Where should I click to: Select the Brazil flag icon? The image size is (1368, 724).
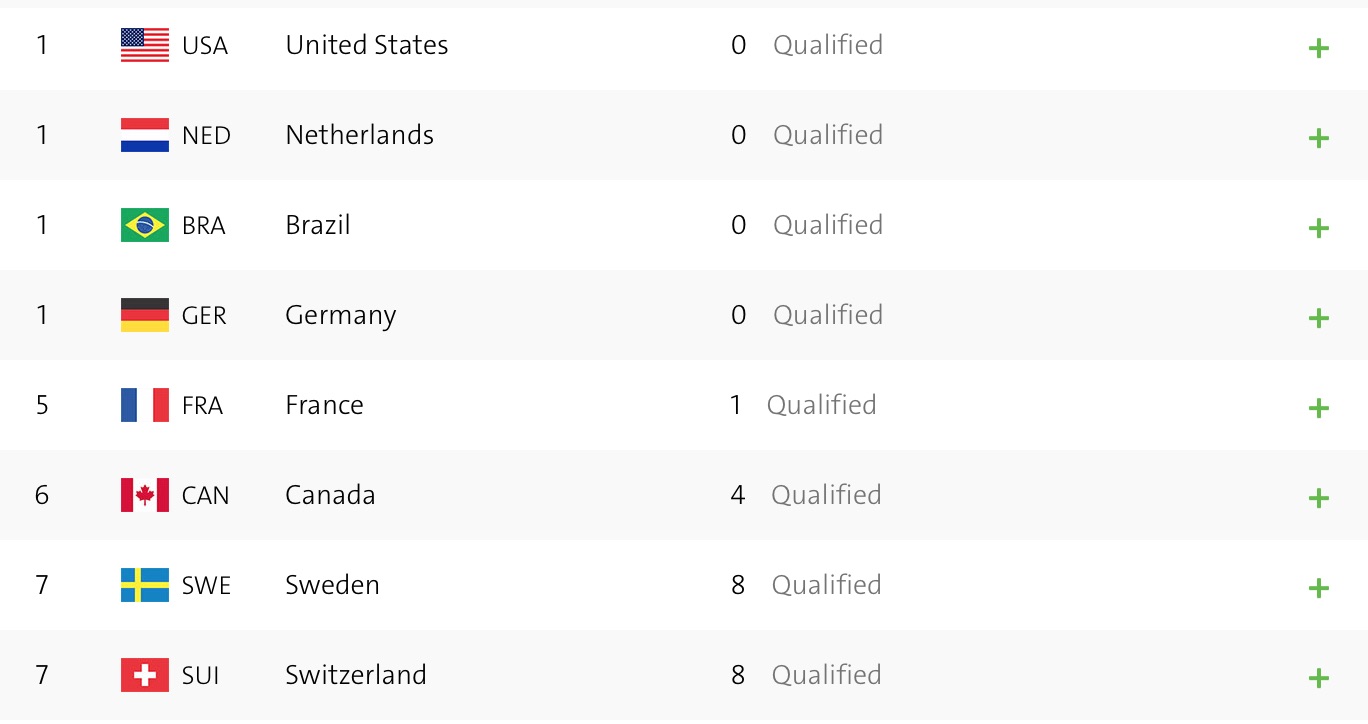pos(145,225)
